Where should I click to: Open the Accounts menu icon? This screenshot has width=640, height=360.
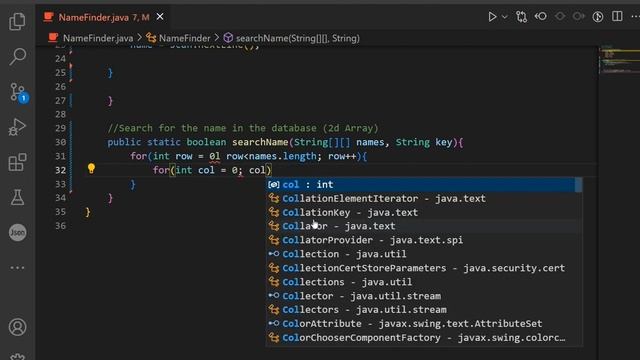click(x=18, y=327)
